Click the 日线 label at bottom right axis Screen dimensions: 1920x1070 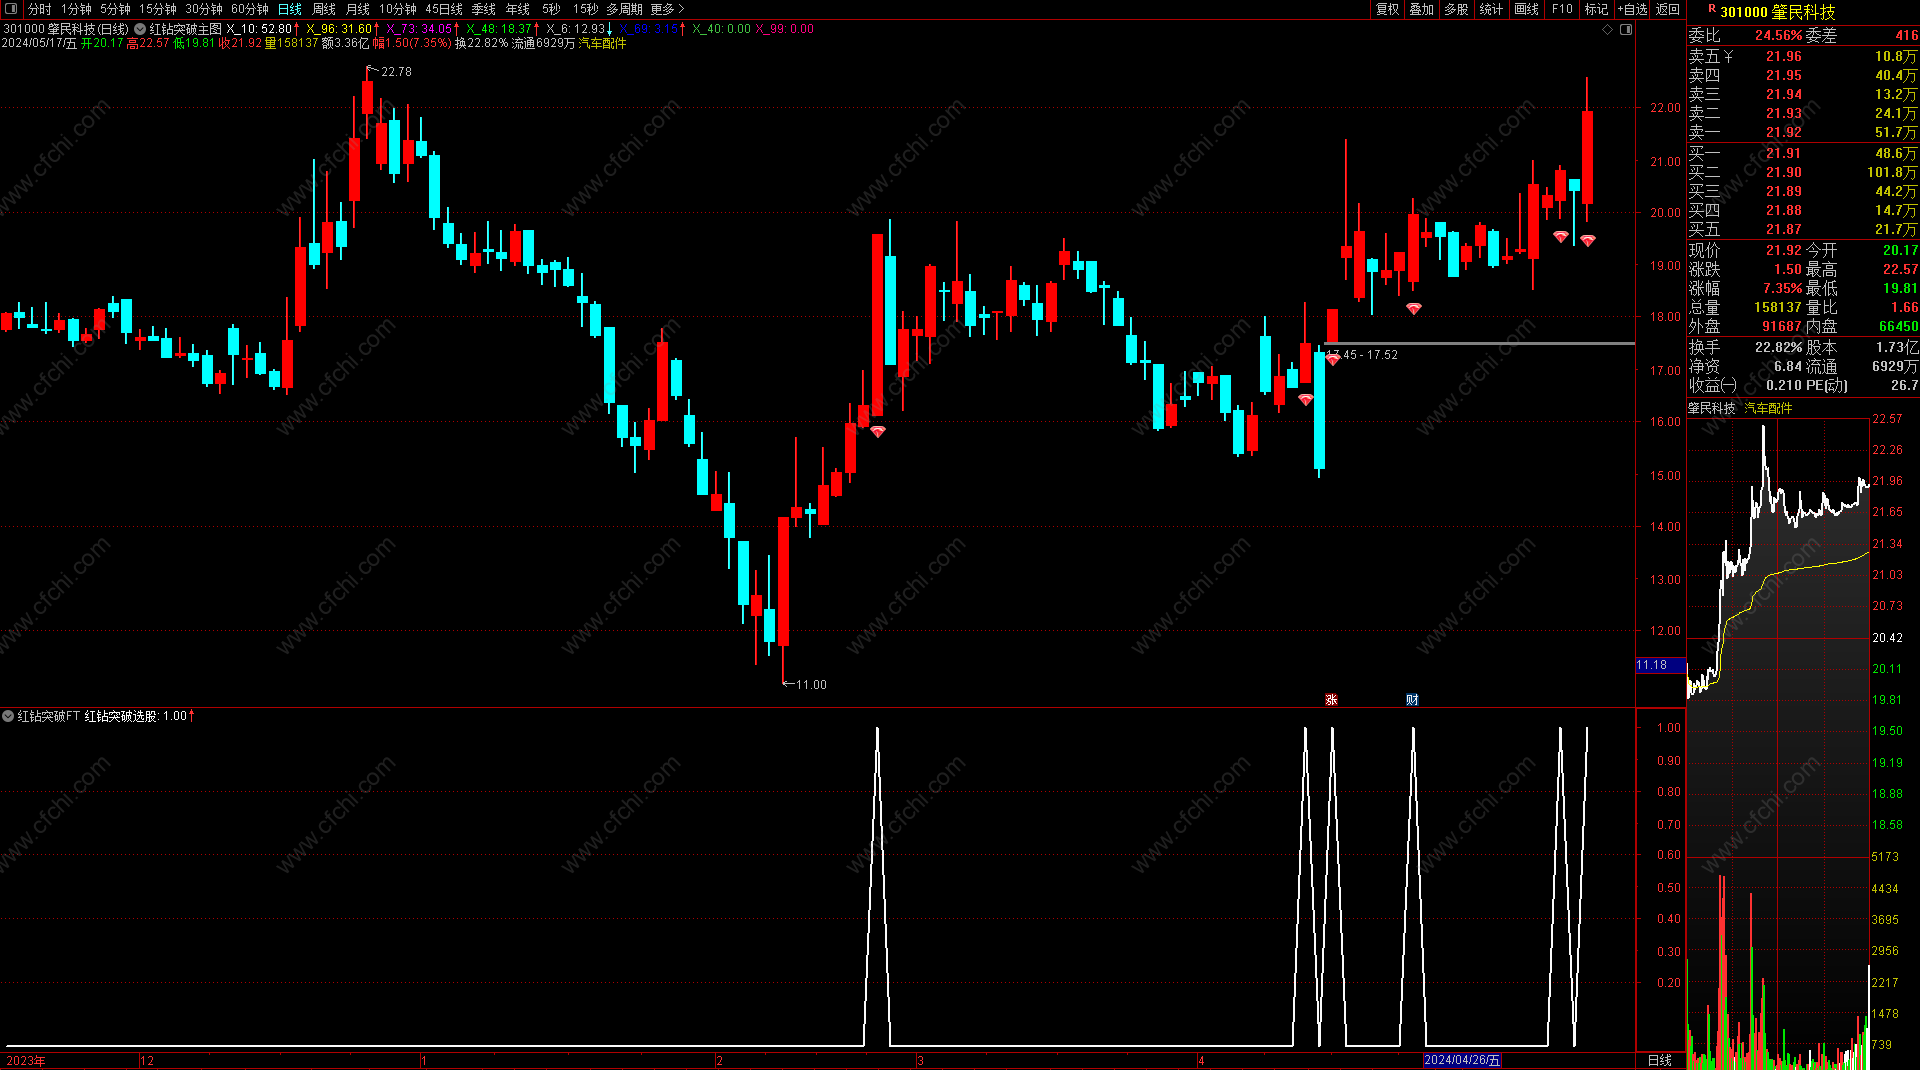(x=1660, y=1060)
